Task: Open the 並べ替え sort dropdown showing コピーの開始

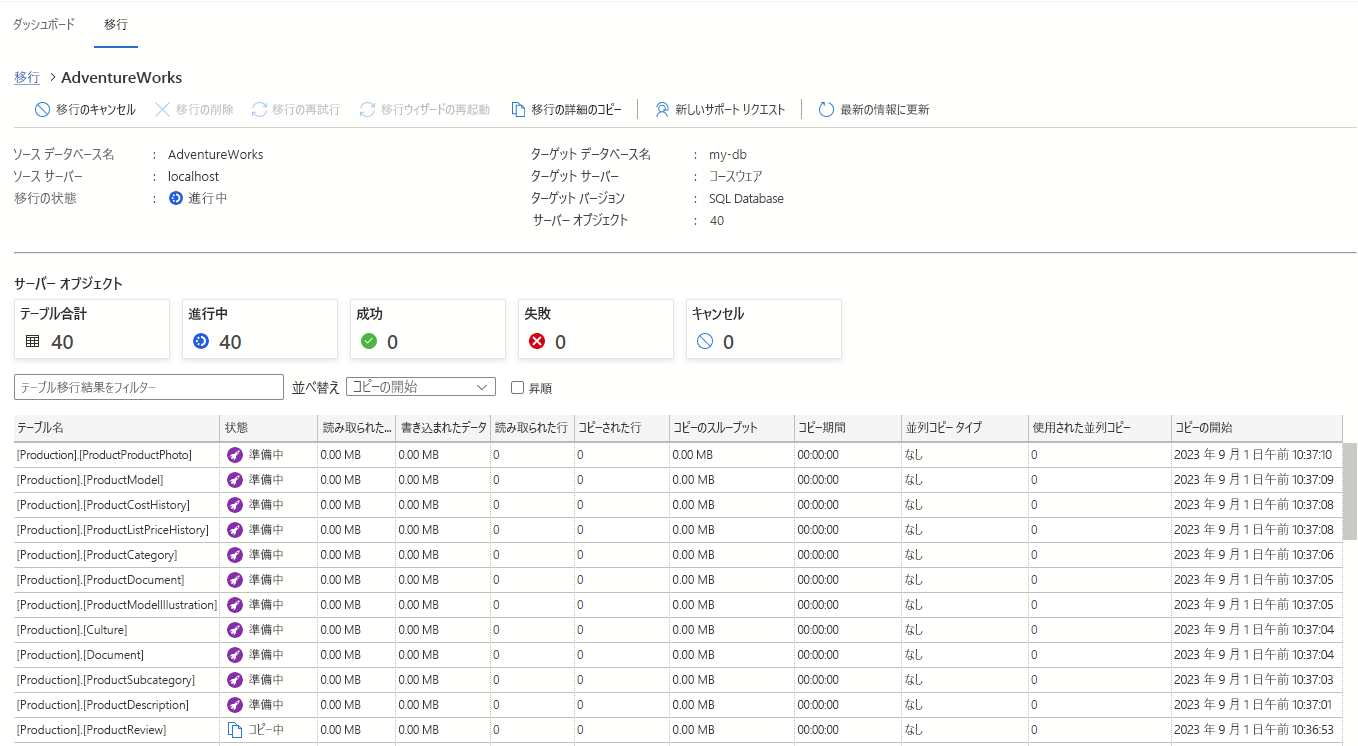Action: (x=421, y=387)
